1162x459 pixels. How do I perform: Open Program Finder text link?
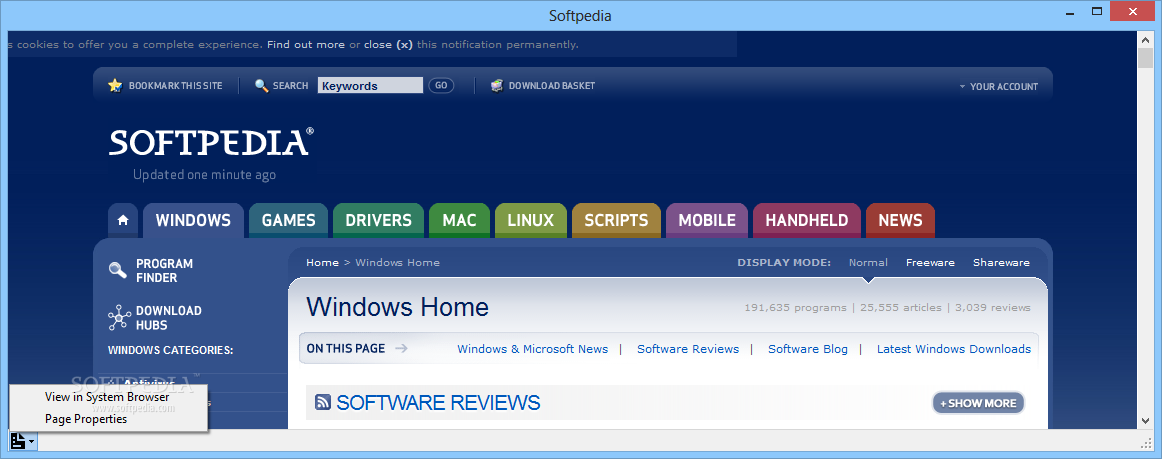point(165,271)
